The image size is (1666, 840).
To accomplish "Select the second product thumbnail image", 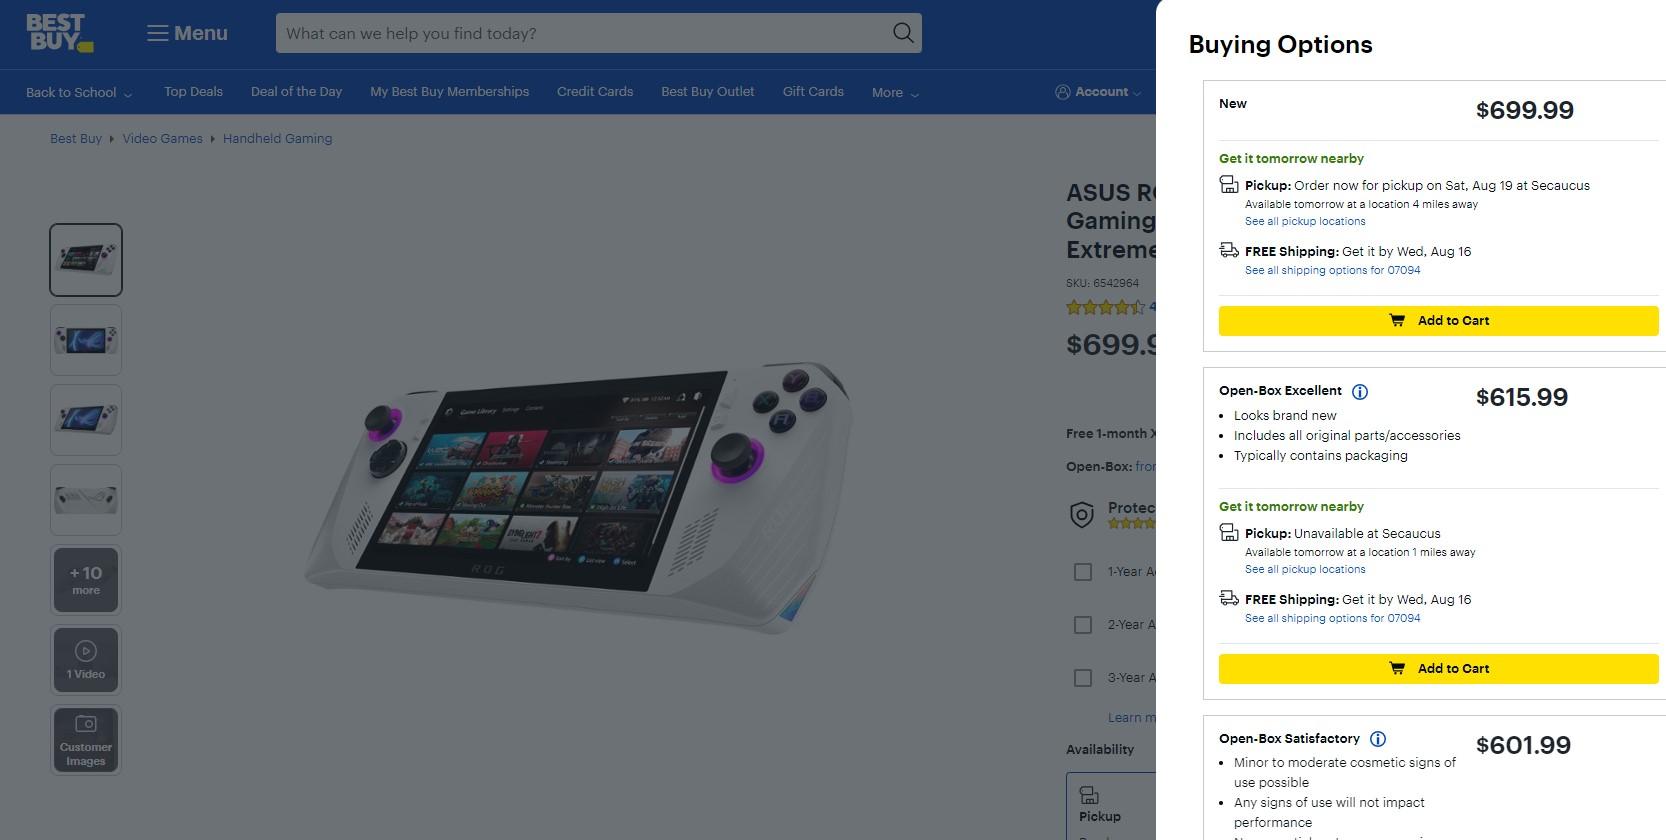I will 86,340.
